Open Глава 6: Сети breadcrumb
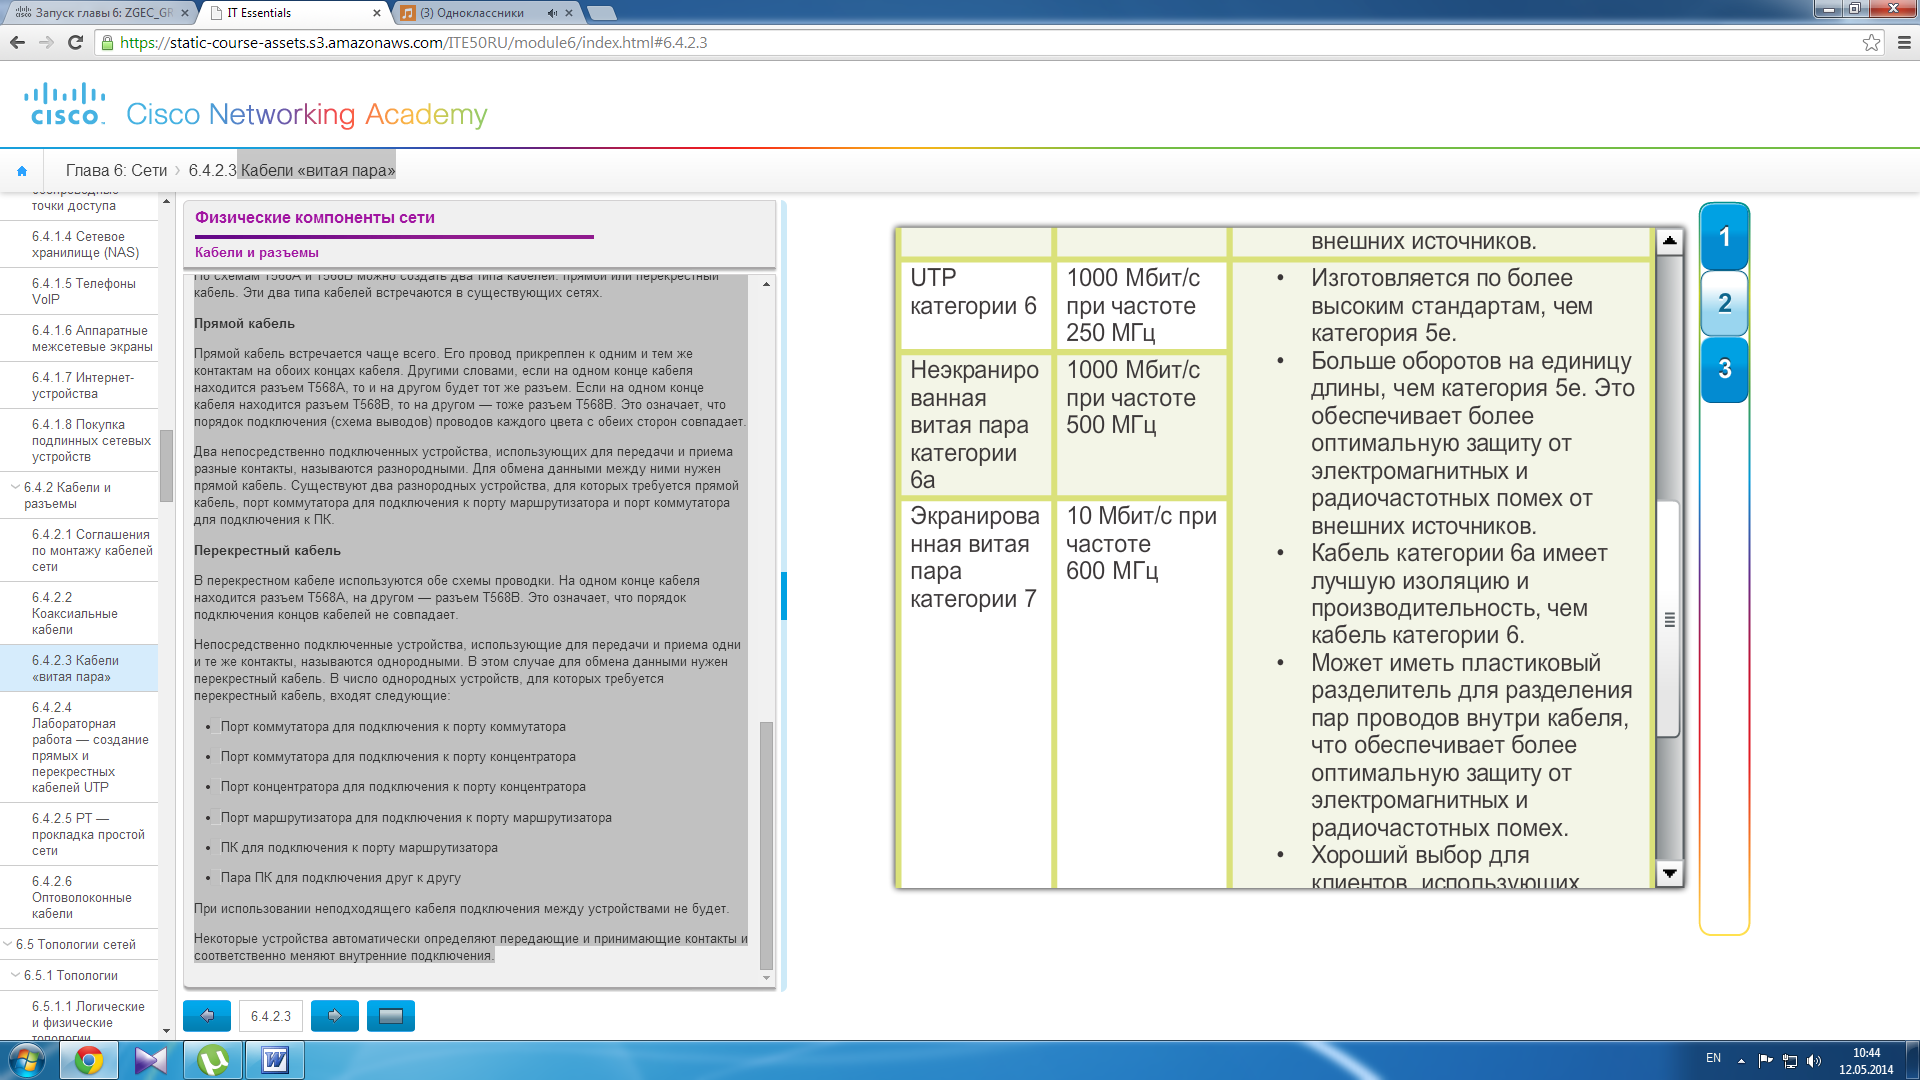The image size is (1920, 1080). point(116,171)
